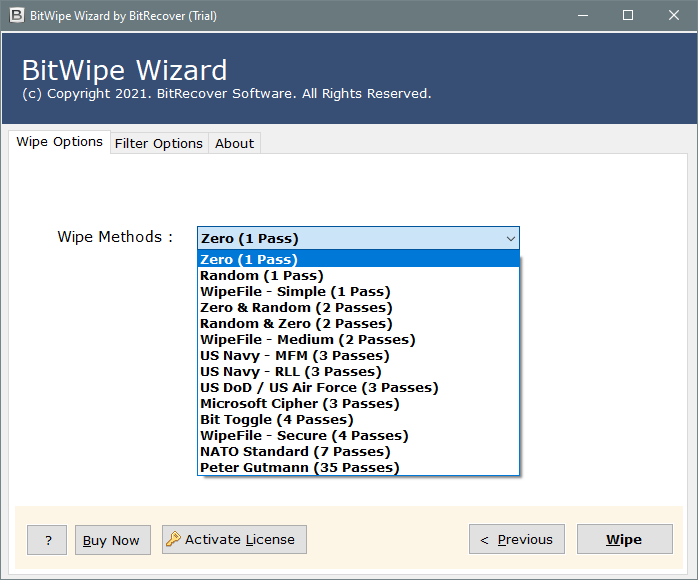Click the key icon on Activate License

tap(173, 539)
